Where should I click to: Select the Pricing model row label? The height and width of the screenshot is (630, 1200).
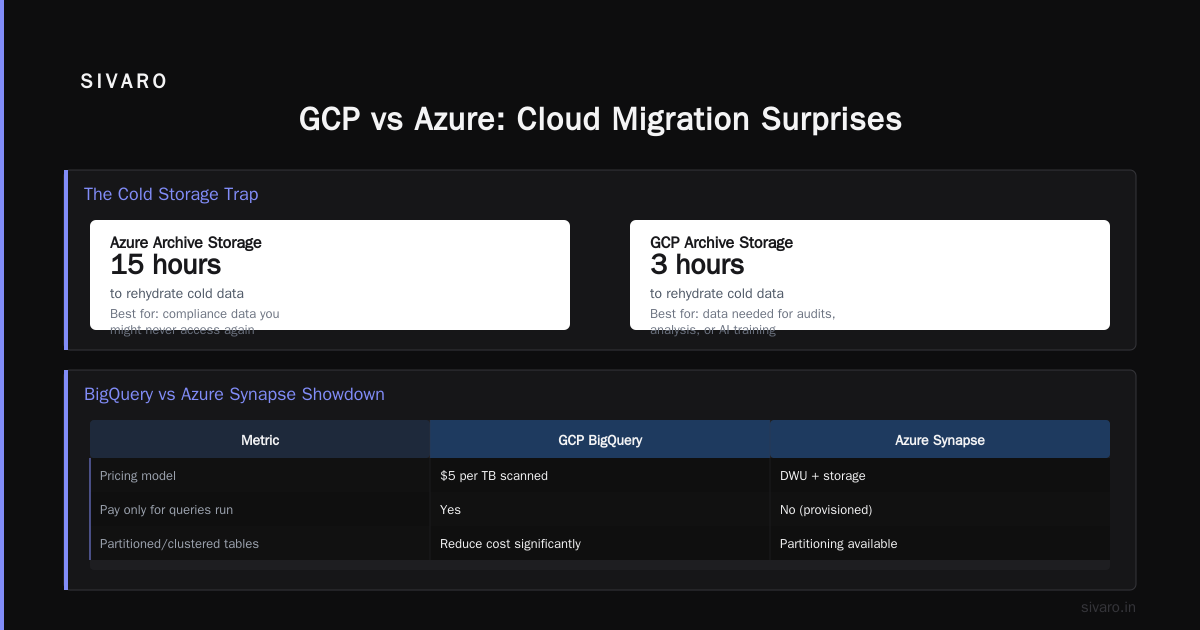138,476
